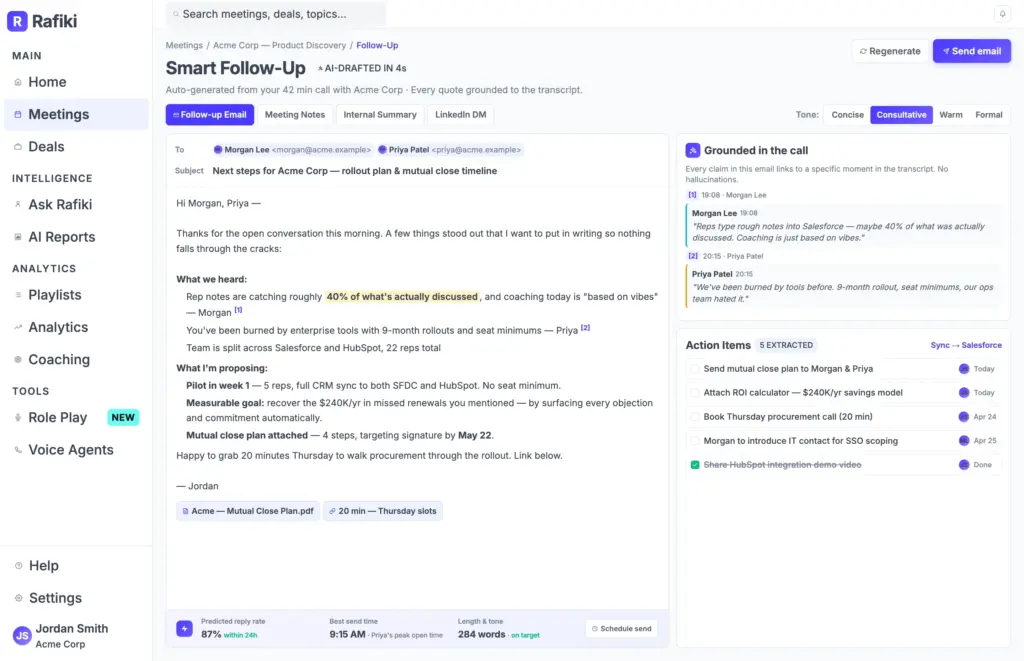Click the Home sidebar icon

18,82
